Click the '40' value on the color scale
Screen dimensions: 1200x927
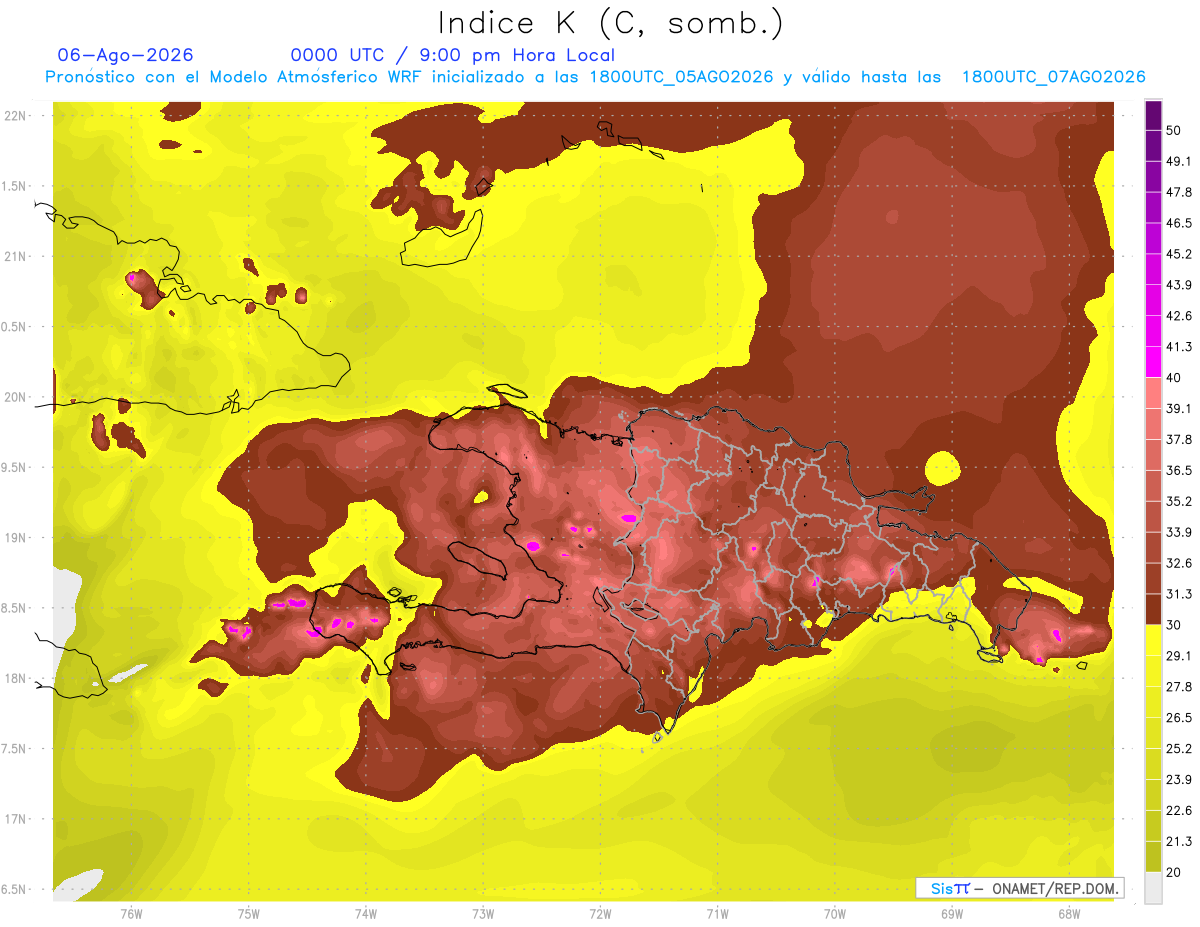click(1174, 378)
